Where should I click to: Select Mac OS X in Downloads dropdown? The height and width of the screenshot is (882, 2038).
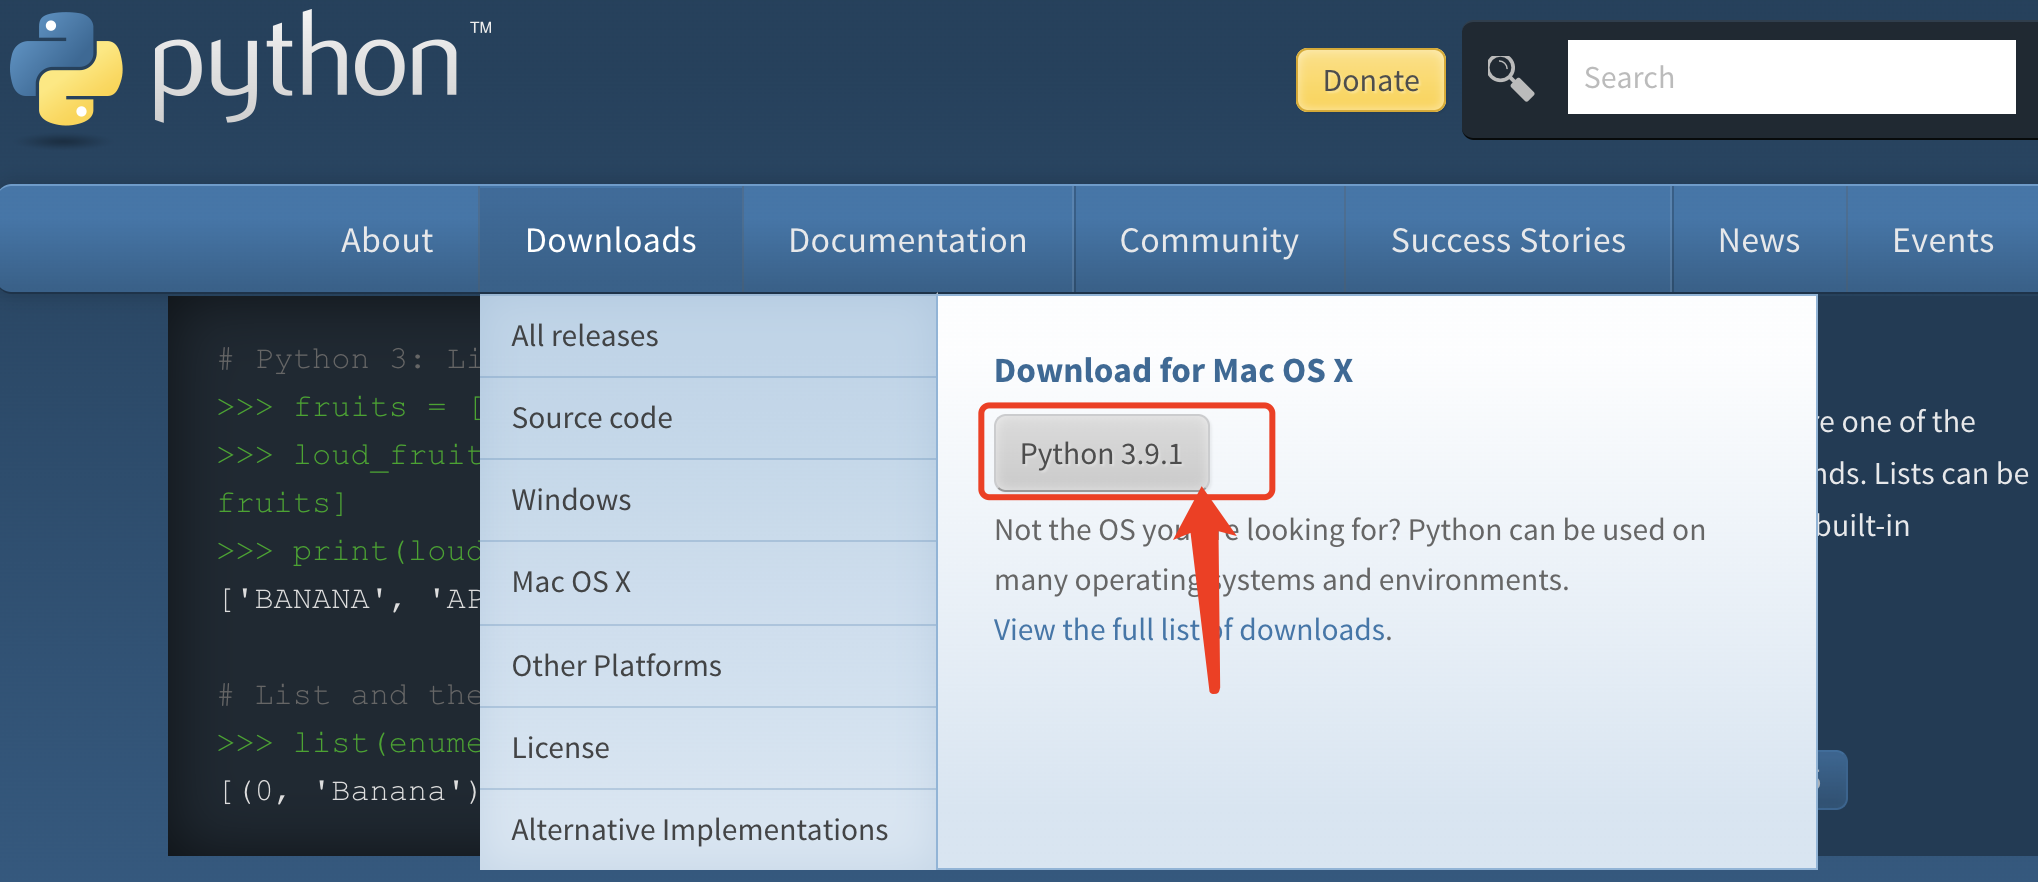click(x=708, y=582)
